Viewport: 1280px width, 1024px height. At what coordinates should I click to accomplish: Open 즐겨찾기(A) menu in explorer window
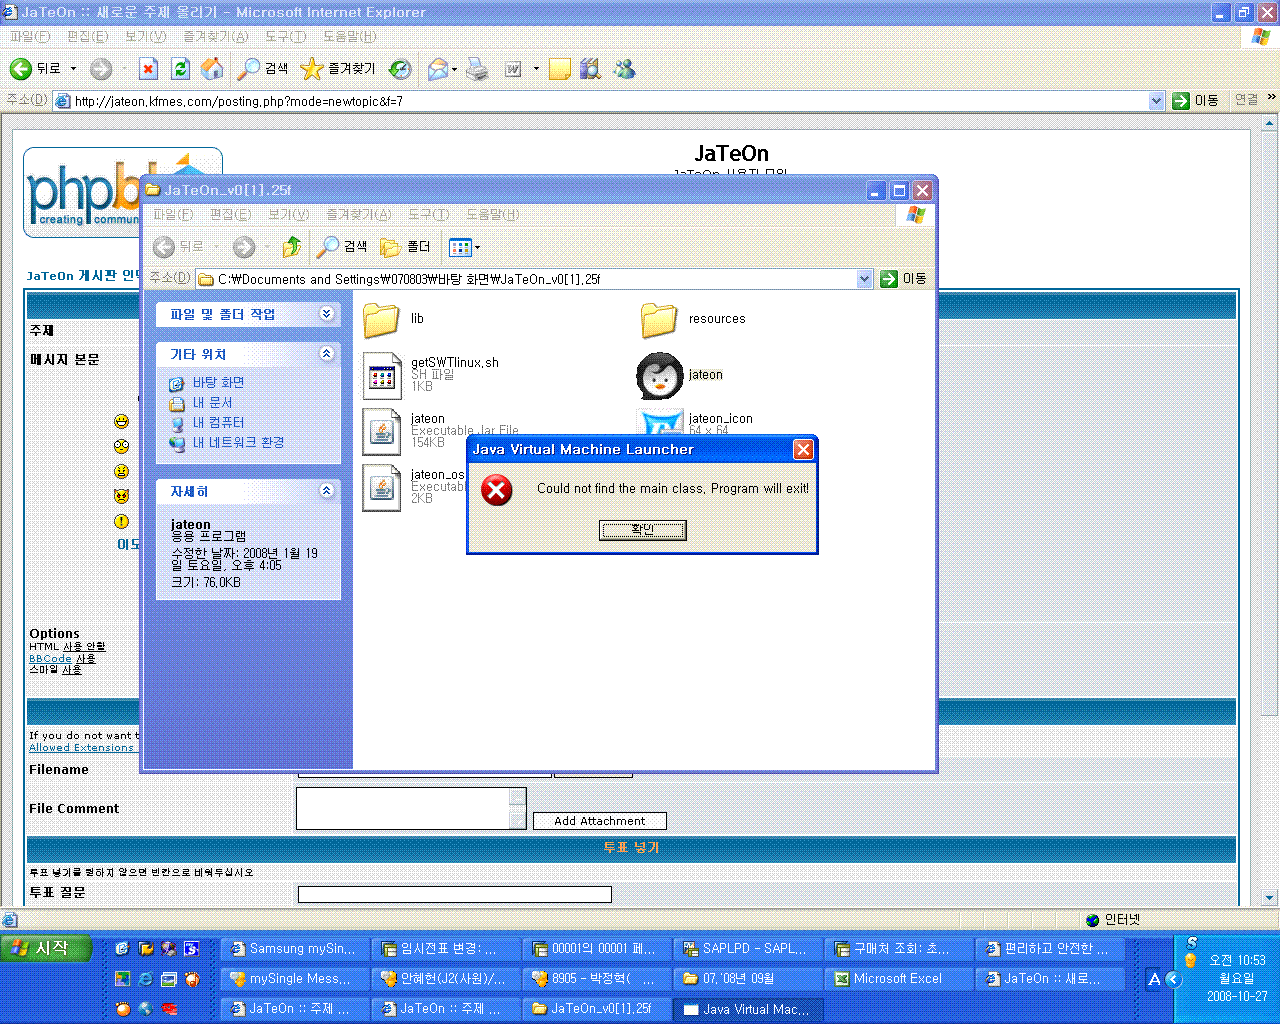pos(358,215)
